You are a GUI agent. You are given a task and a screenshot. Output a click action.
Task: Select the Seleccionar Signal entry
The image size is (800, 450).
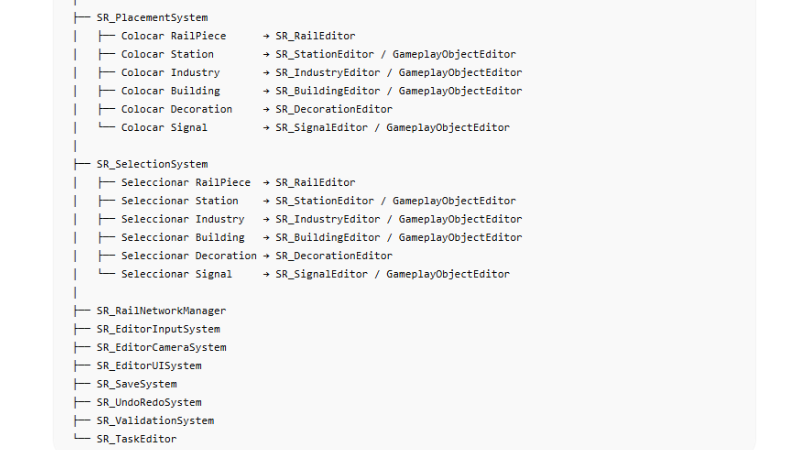tap(177, 274)
